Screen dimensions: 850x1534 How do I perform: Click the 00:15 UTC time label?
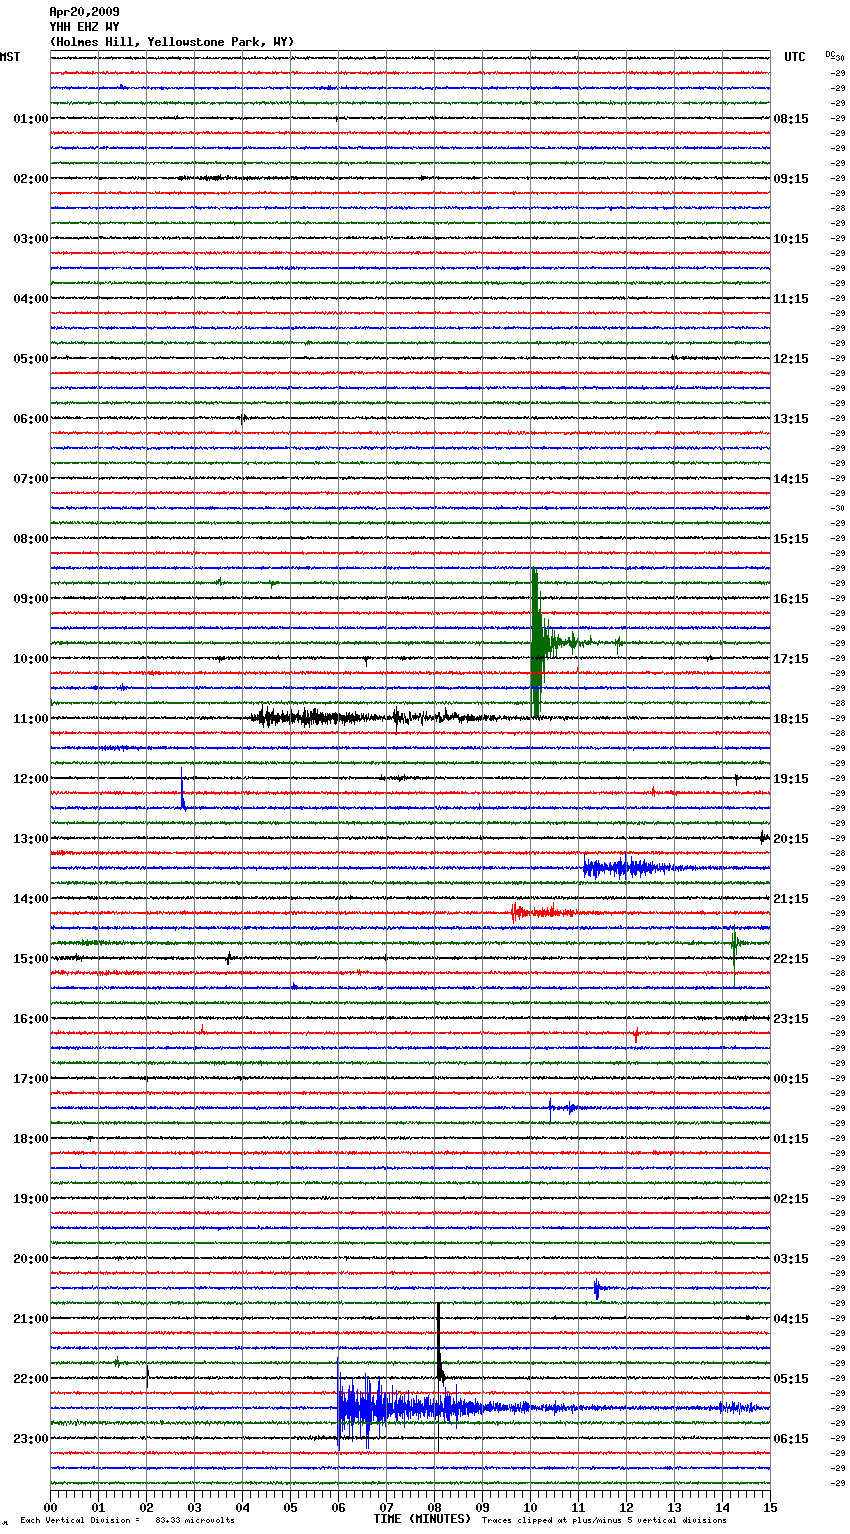[x=791, y=1079]
